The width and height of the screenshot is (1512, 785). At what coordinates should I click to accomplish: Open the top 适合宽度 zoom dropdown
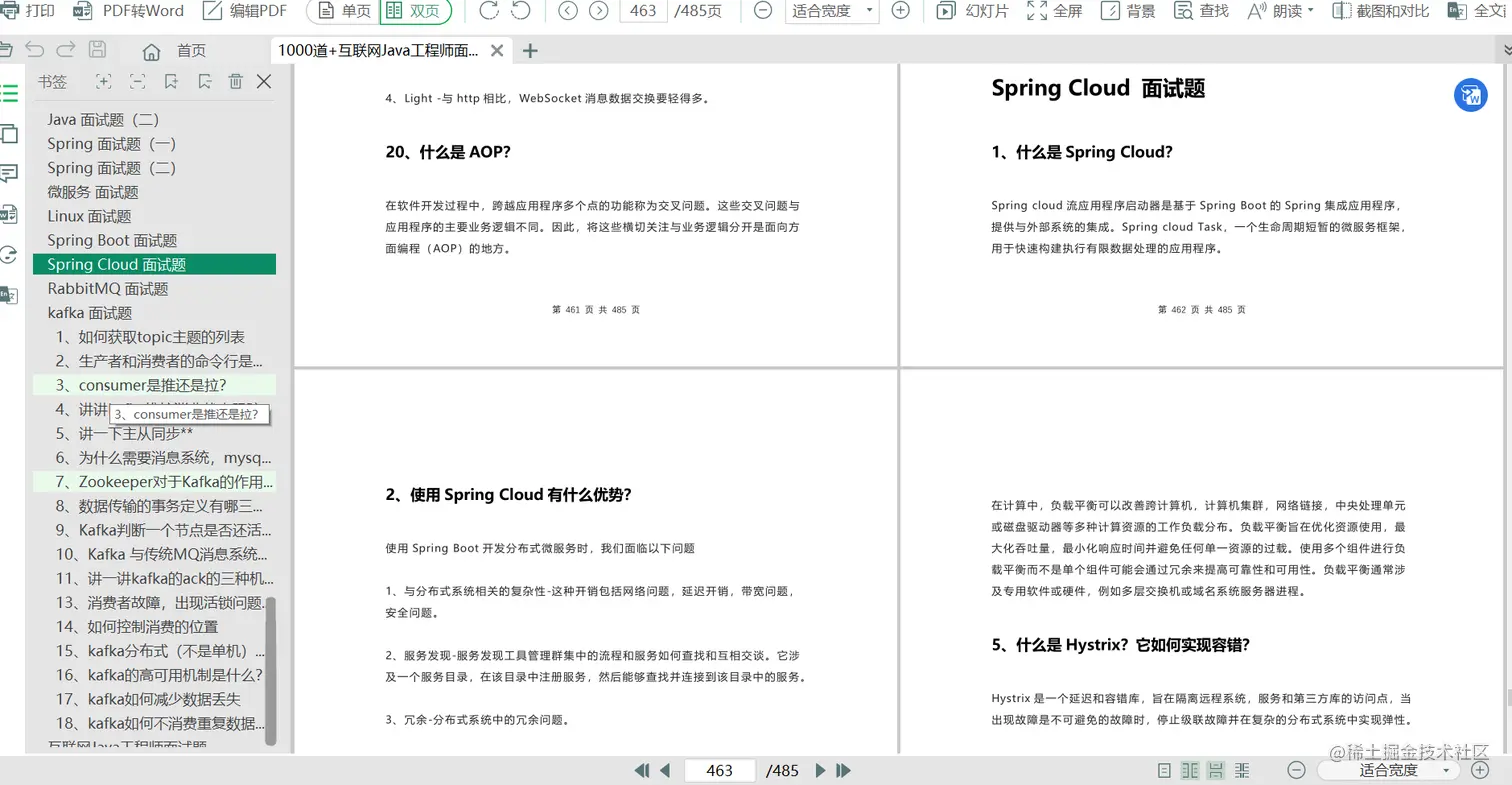coord(831,11)
